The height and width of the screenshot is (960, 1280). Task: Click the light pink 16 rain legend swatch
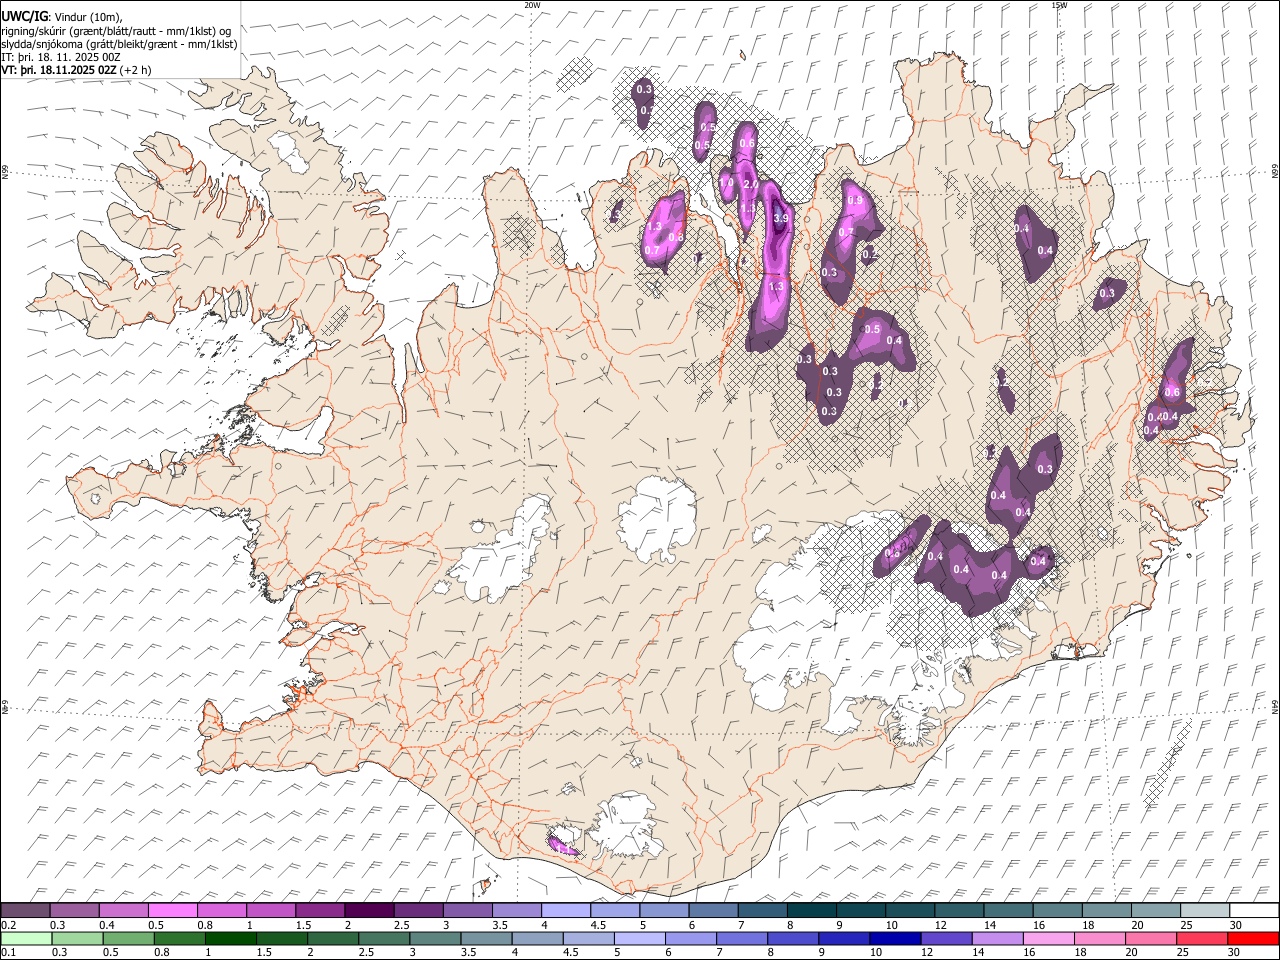[x=1050, y=939]
